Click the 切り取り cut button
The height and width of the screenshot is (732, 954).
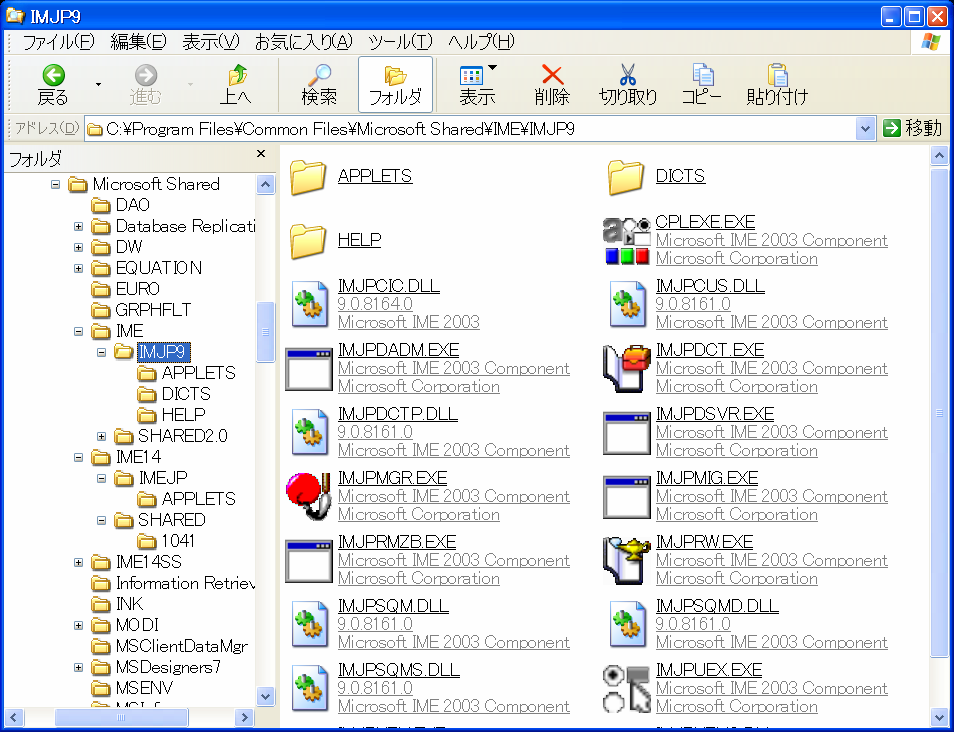coord(628,85)
